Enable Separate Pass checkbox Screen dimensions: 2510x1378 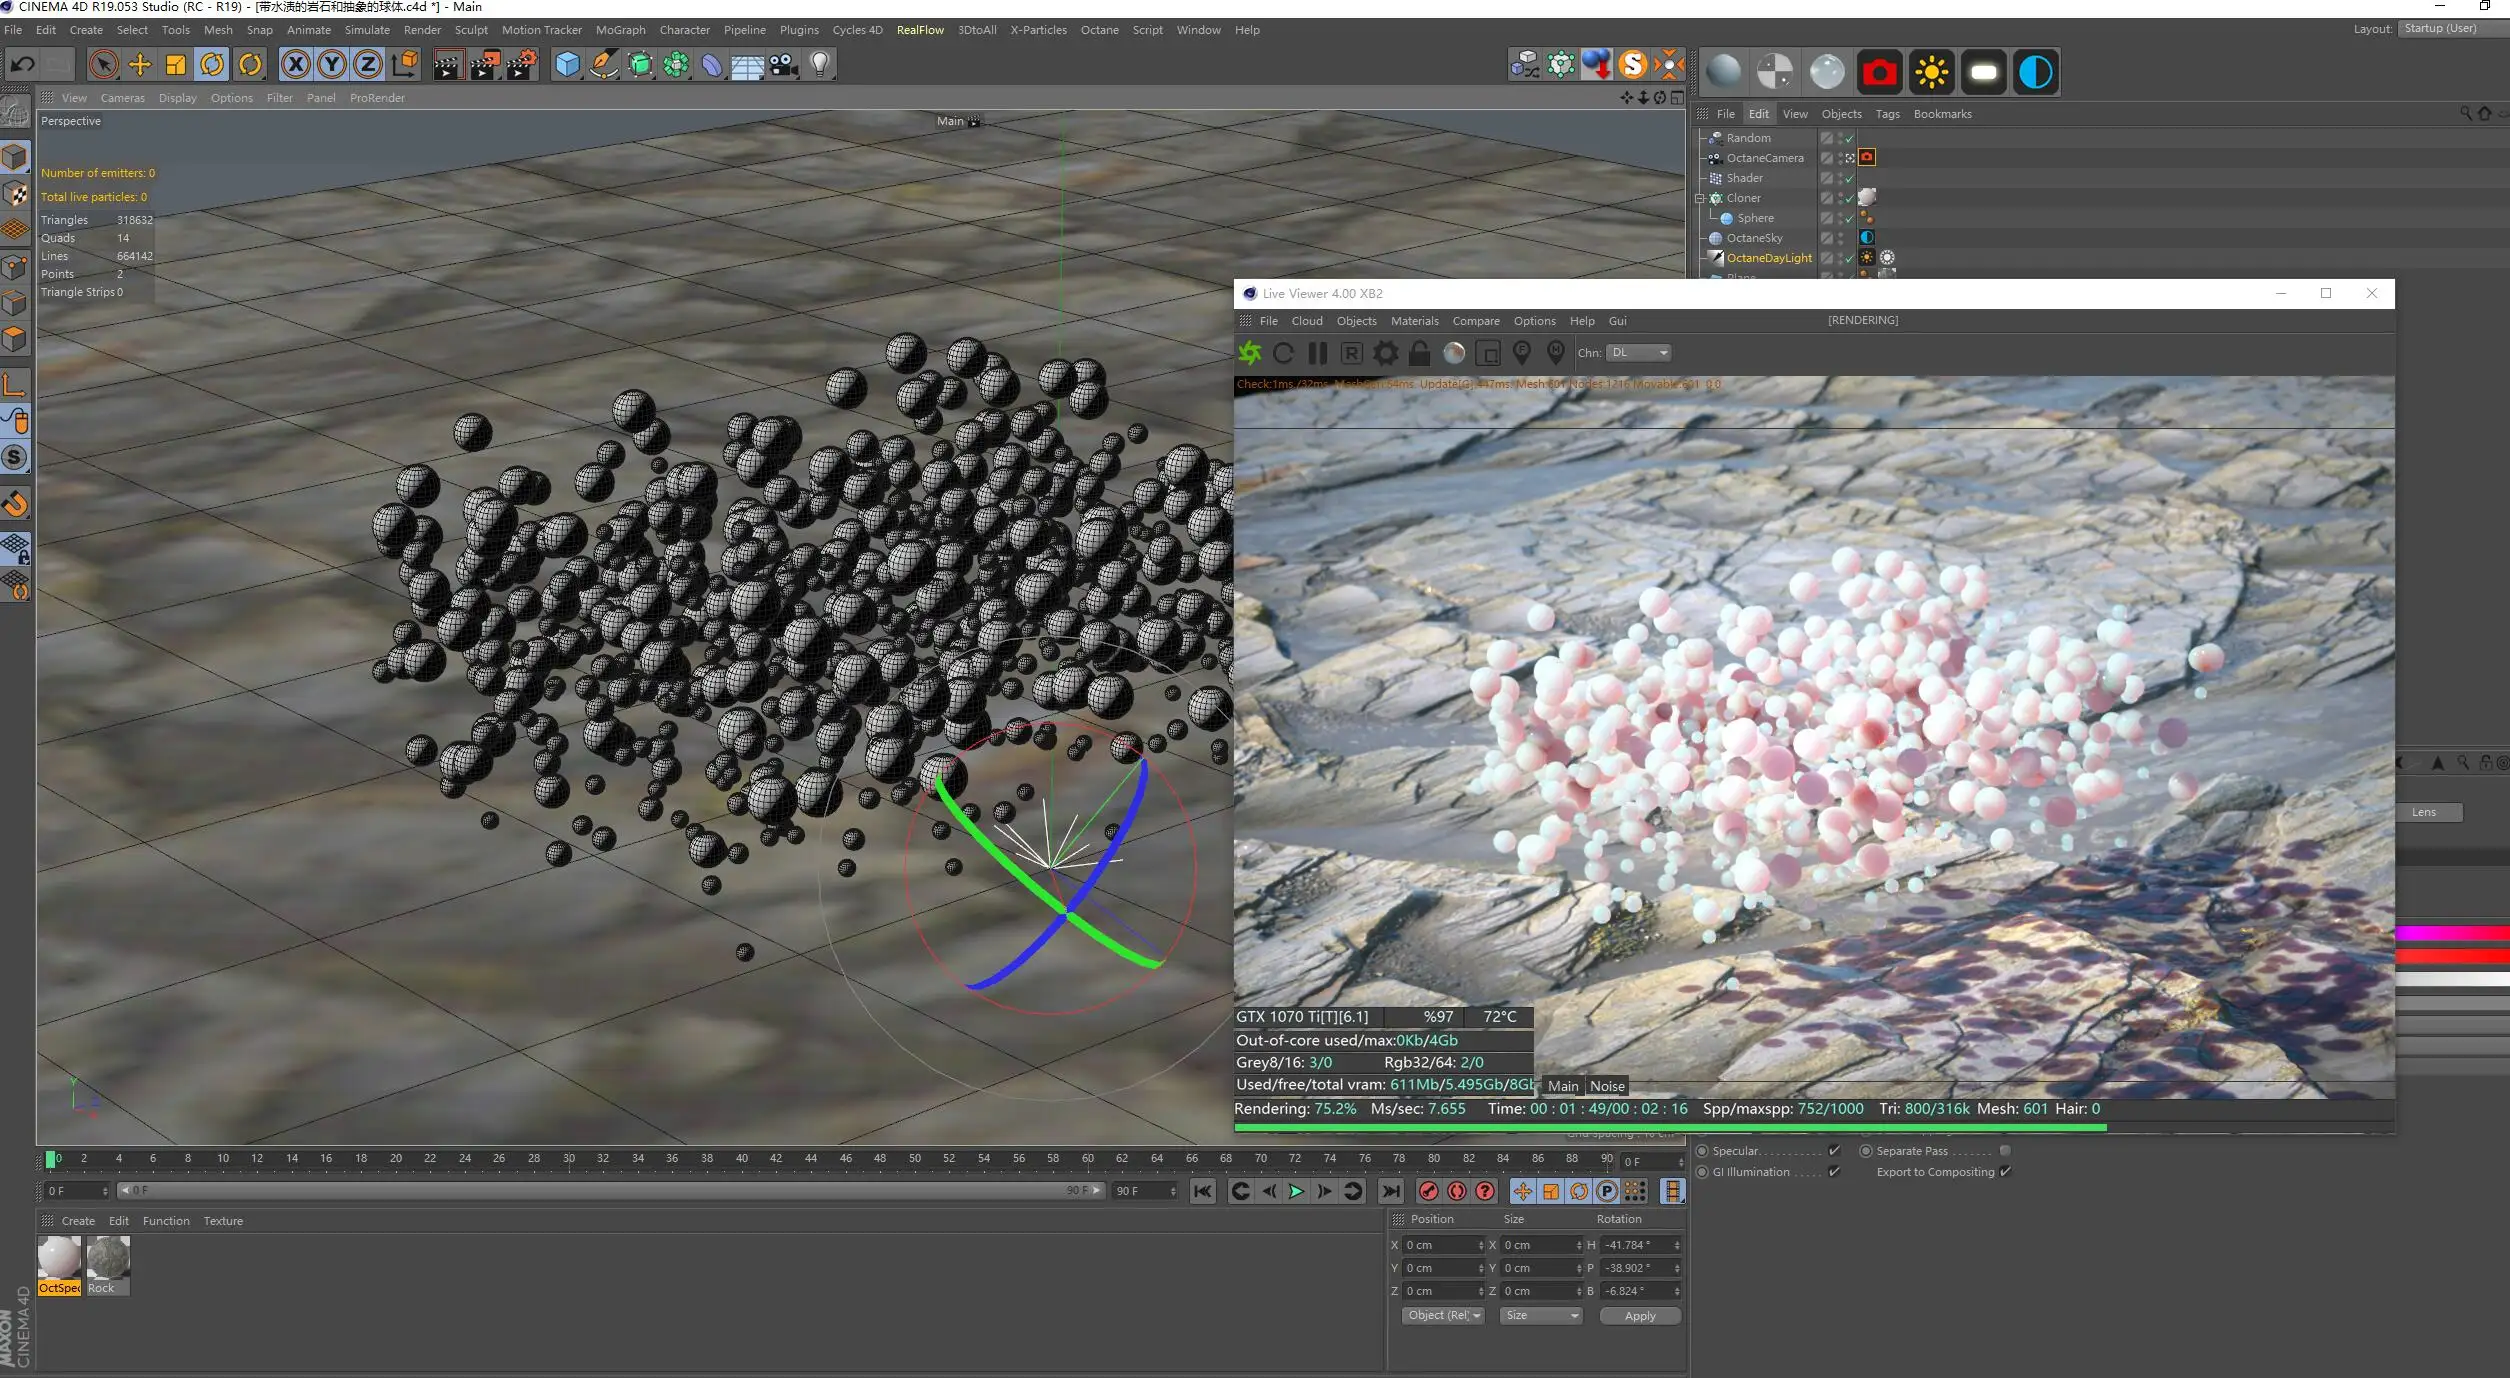pyautogui.click(x=2005, y=1151)
